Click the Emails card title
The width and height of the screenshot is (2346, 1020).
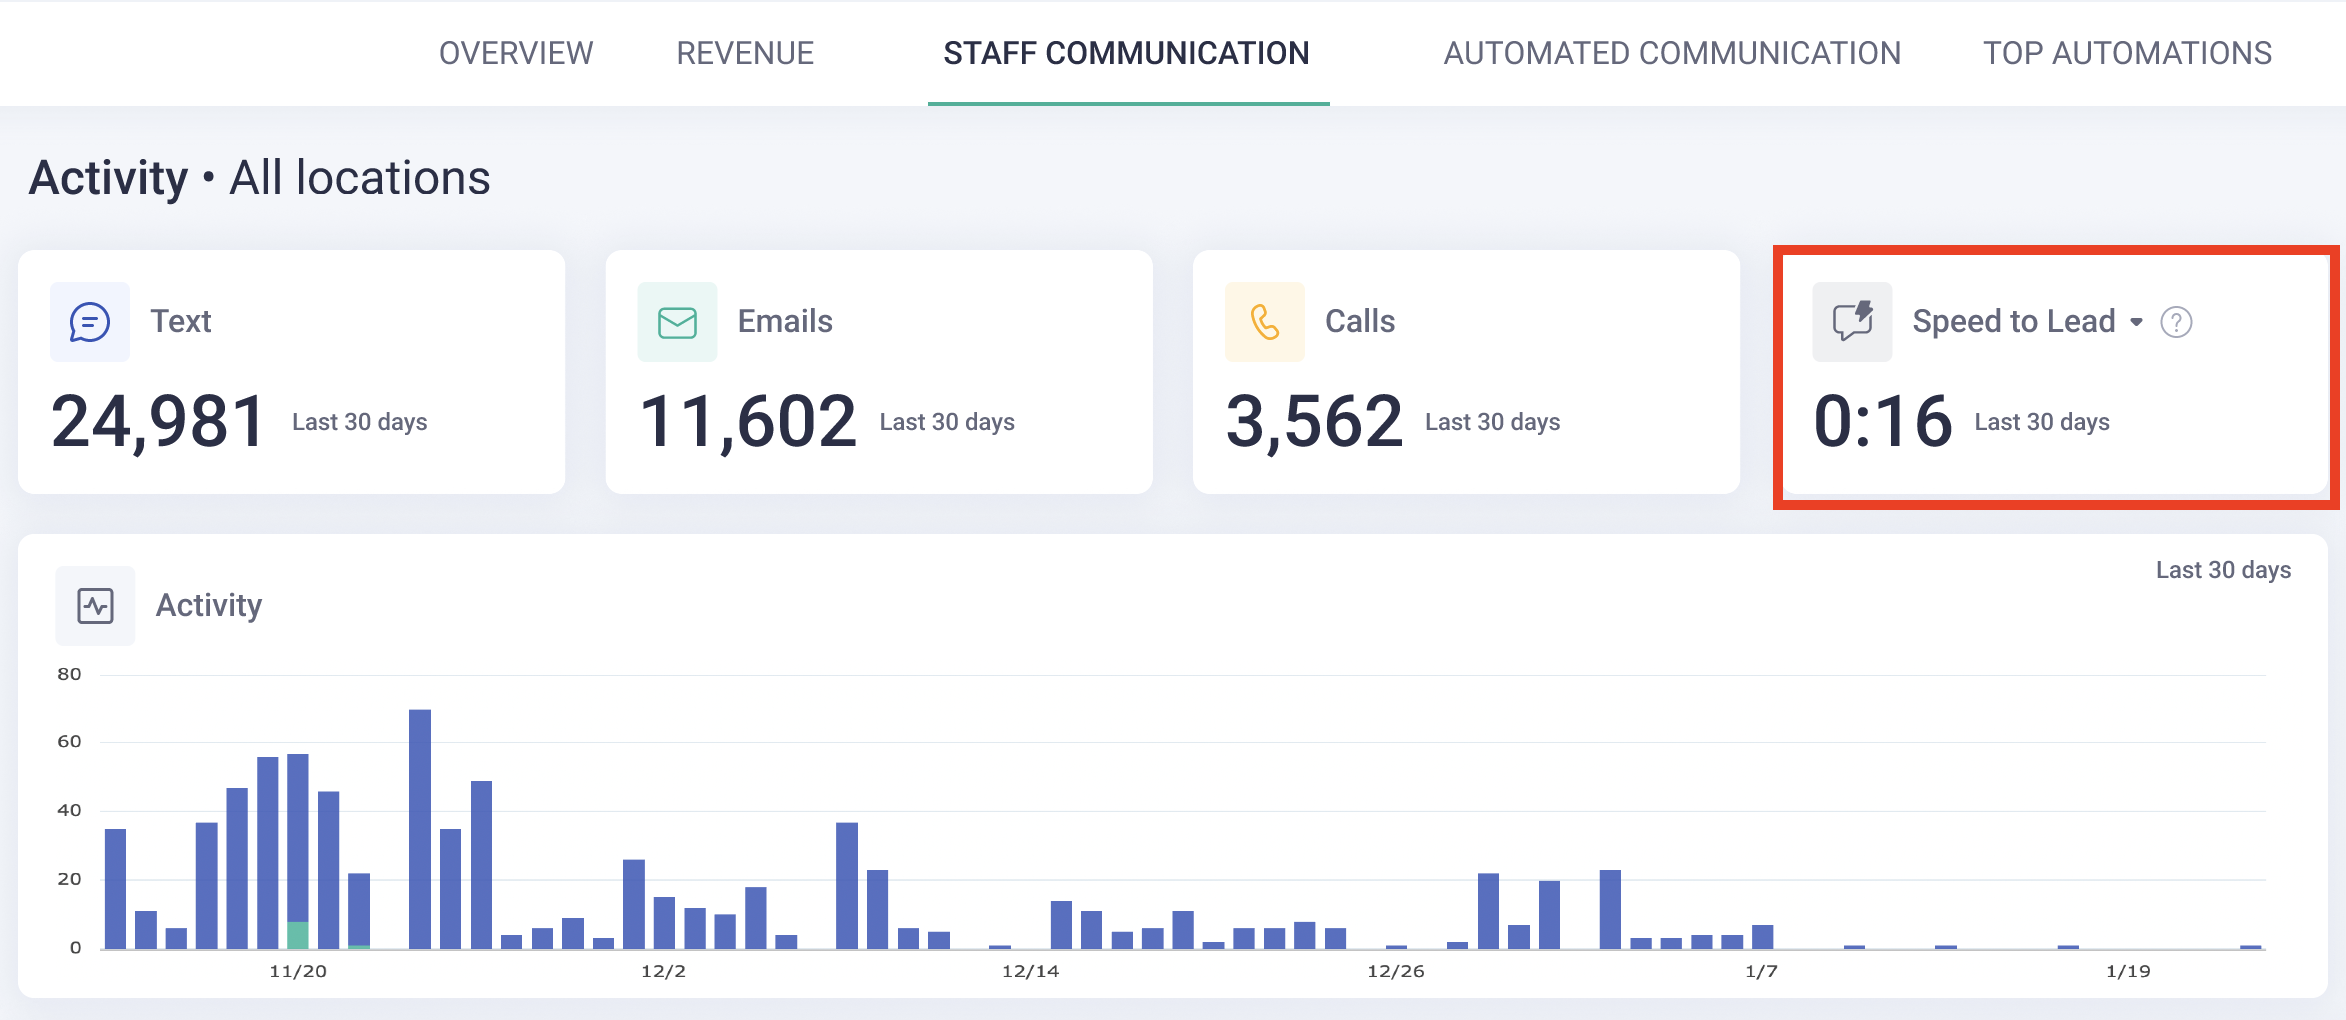(x=785, y=321)
